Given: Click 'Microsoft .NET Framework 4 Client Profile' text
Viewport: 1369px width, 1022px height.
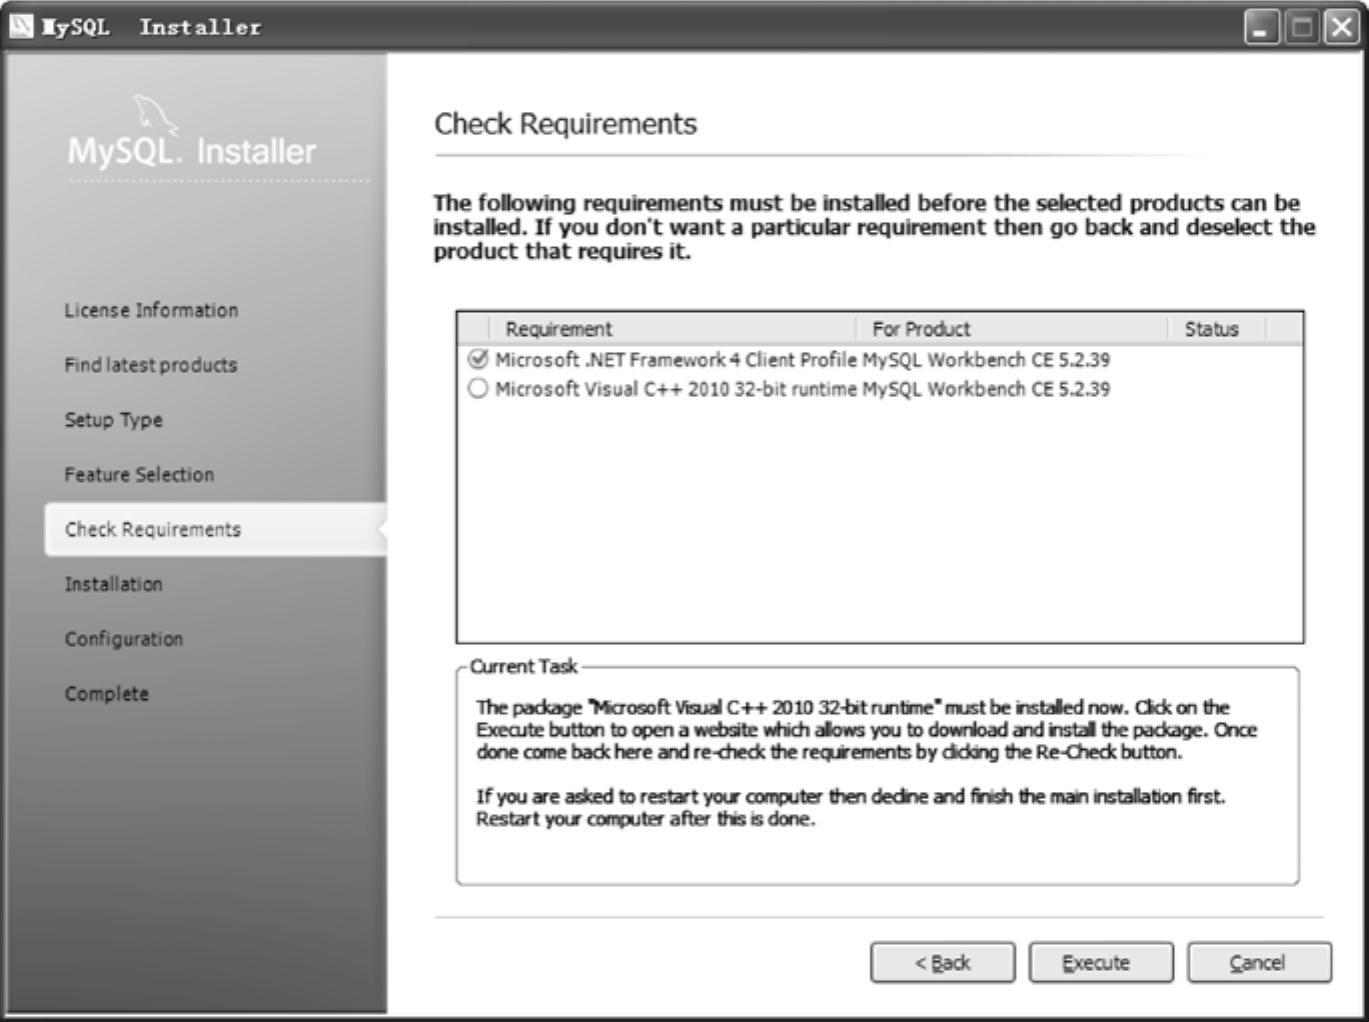Looking at the screenshot, I should [676, 360].
